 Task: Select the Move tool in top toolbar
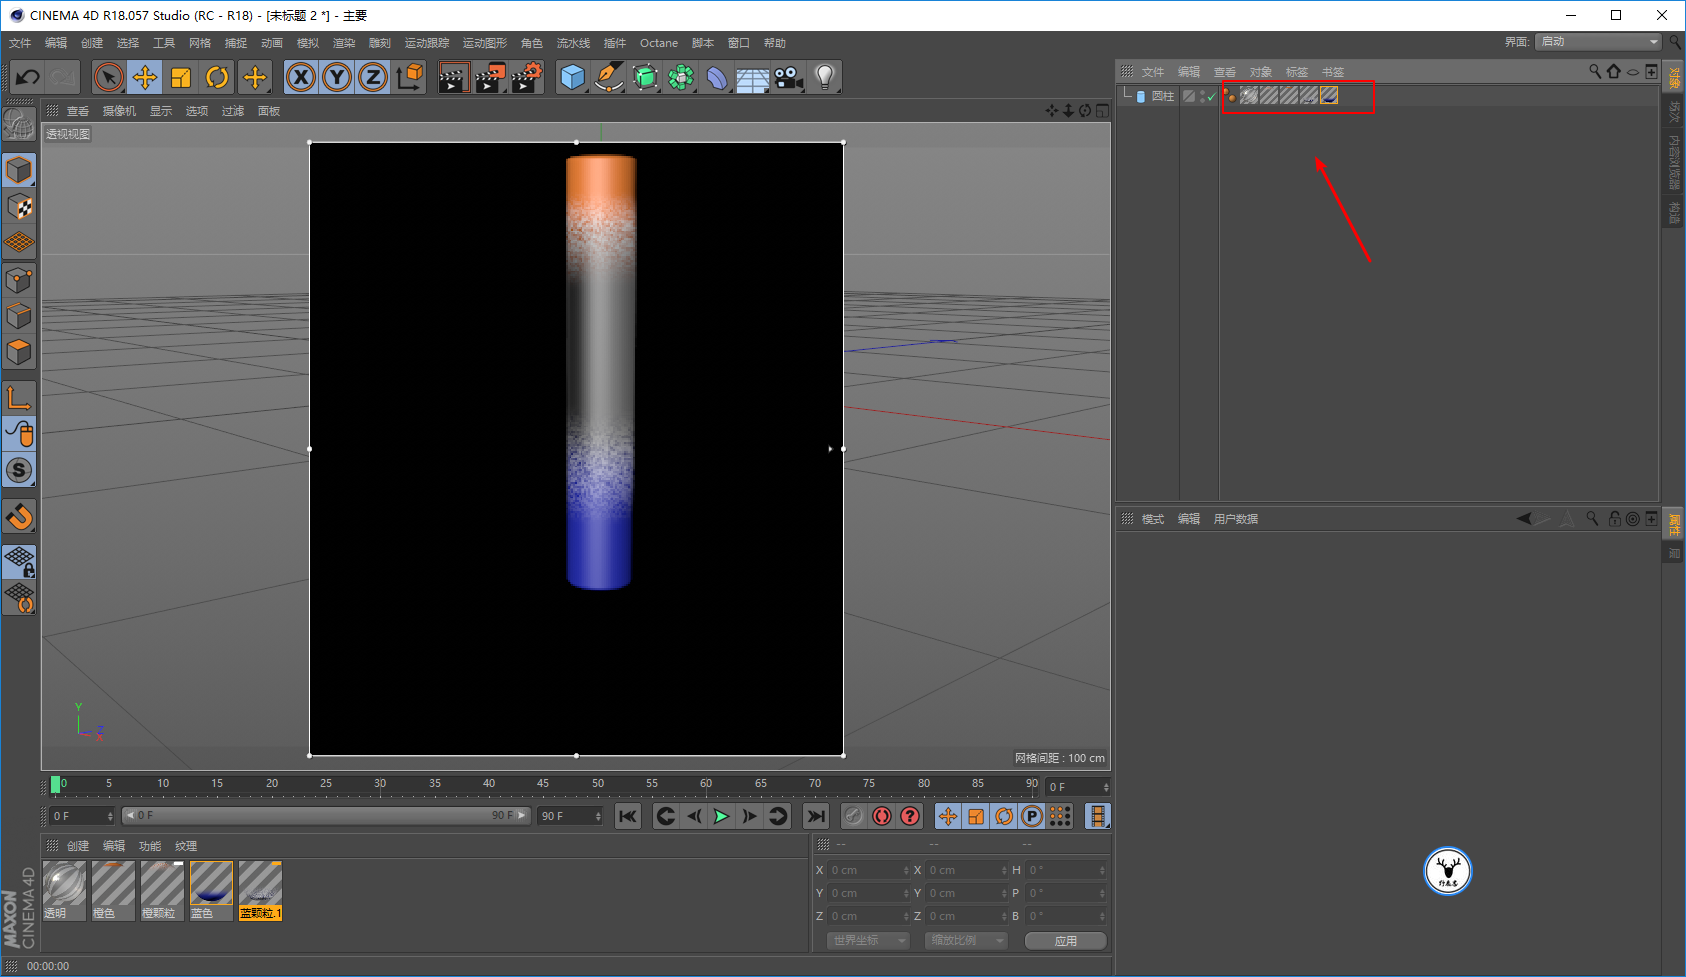(145, 77)
